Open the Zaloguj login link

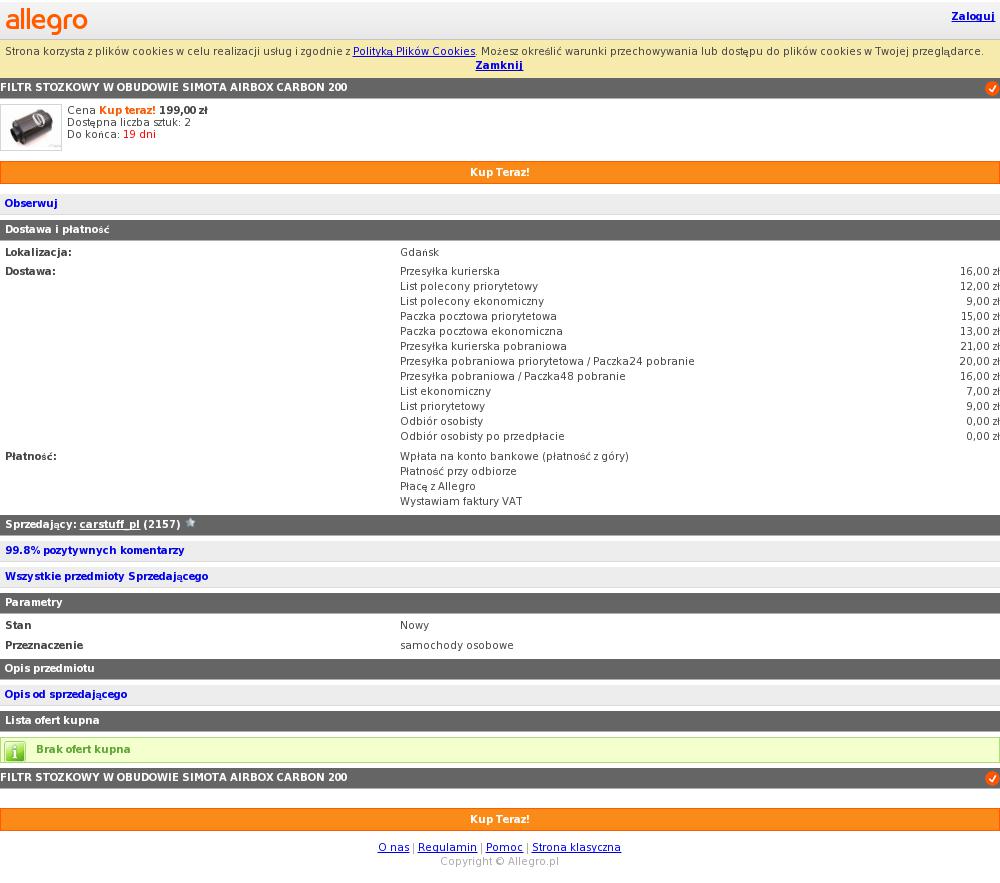pos(973,16)
